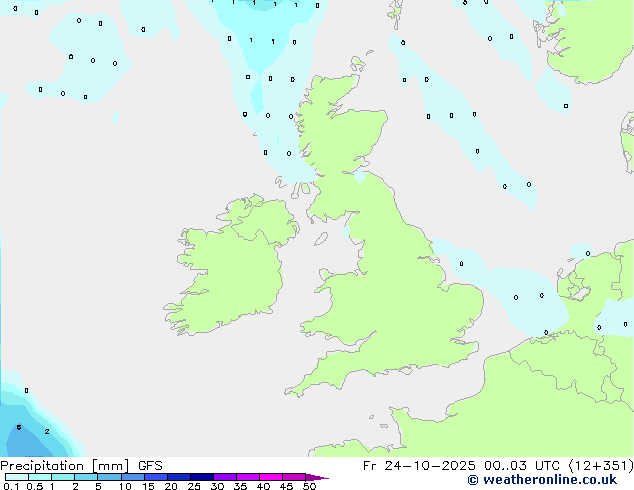634x490 pixels.
Task: Click the legend scale label "50"
Action: pyautogui.click(x=309, y=486)
